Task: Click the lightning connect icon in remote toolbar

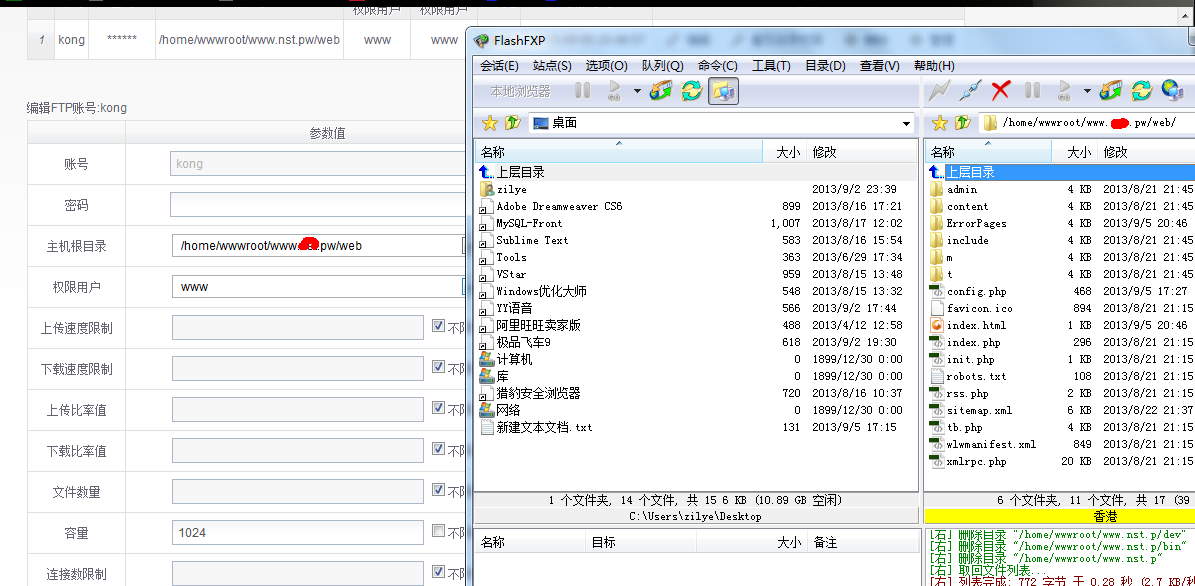Action: [x=938, y=91]
